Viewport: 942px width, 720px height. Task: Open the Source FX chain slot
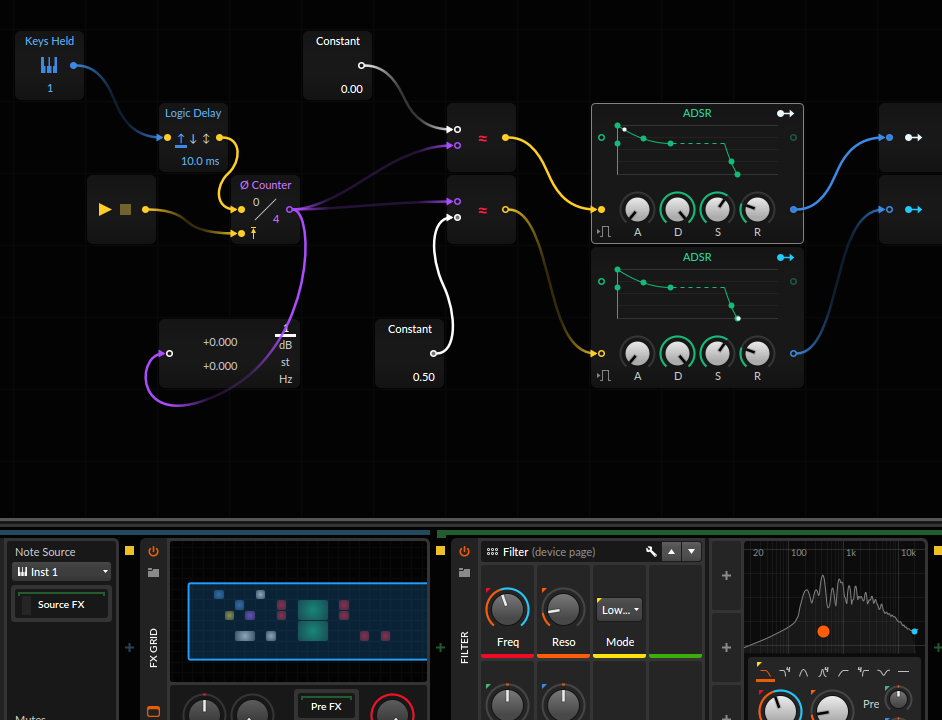point(61,605)
